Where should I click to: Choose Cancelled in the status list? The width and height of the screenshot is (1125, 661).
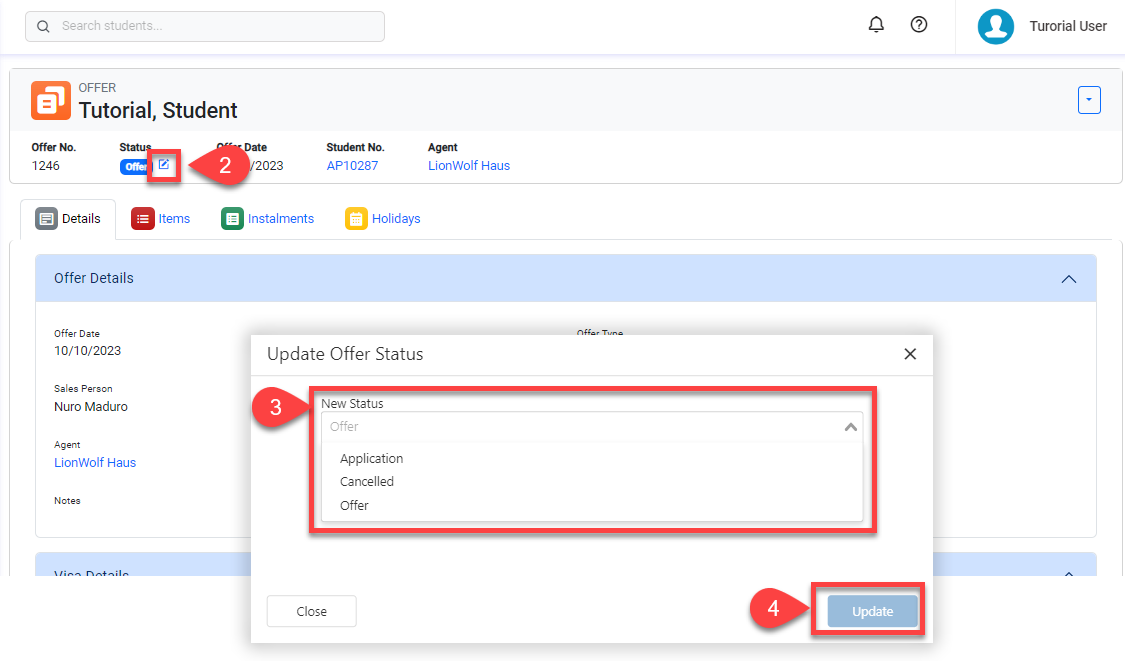coord(367,482)
